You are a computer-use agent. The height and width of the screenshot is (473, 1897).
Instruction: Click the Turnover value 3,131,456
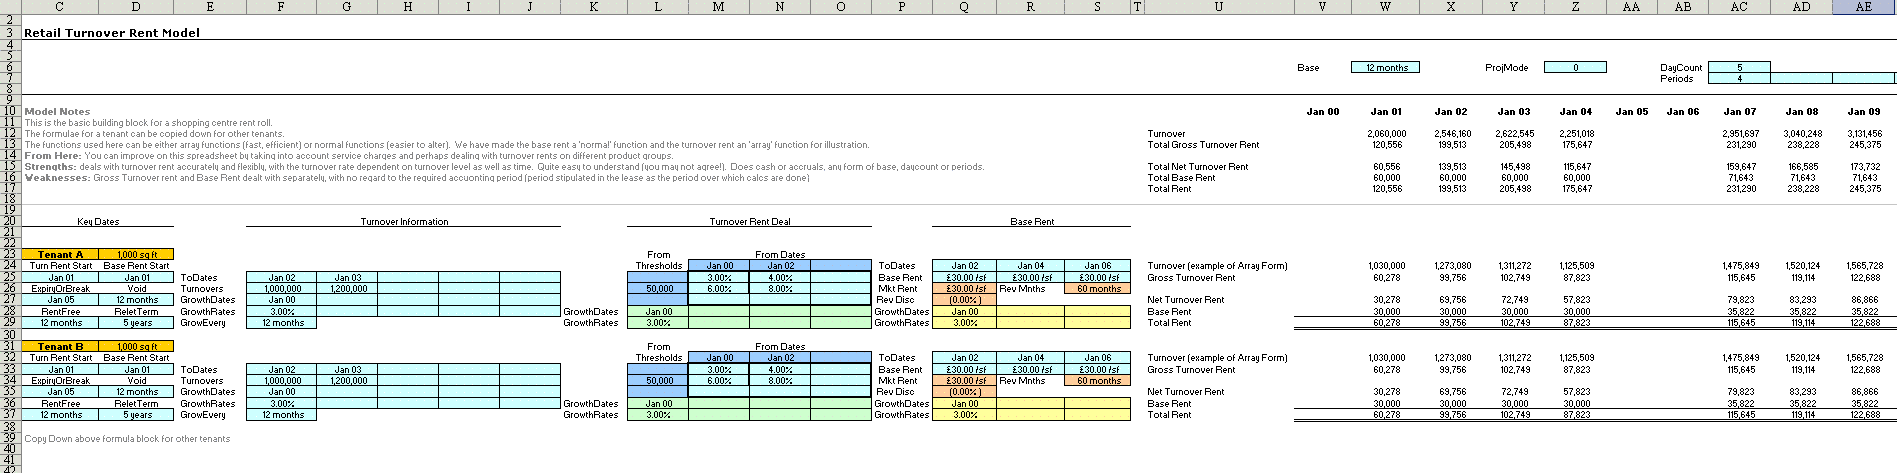[x=1865, y=133]
